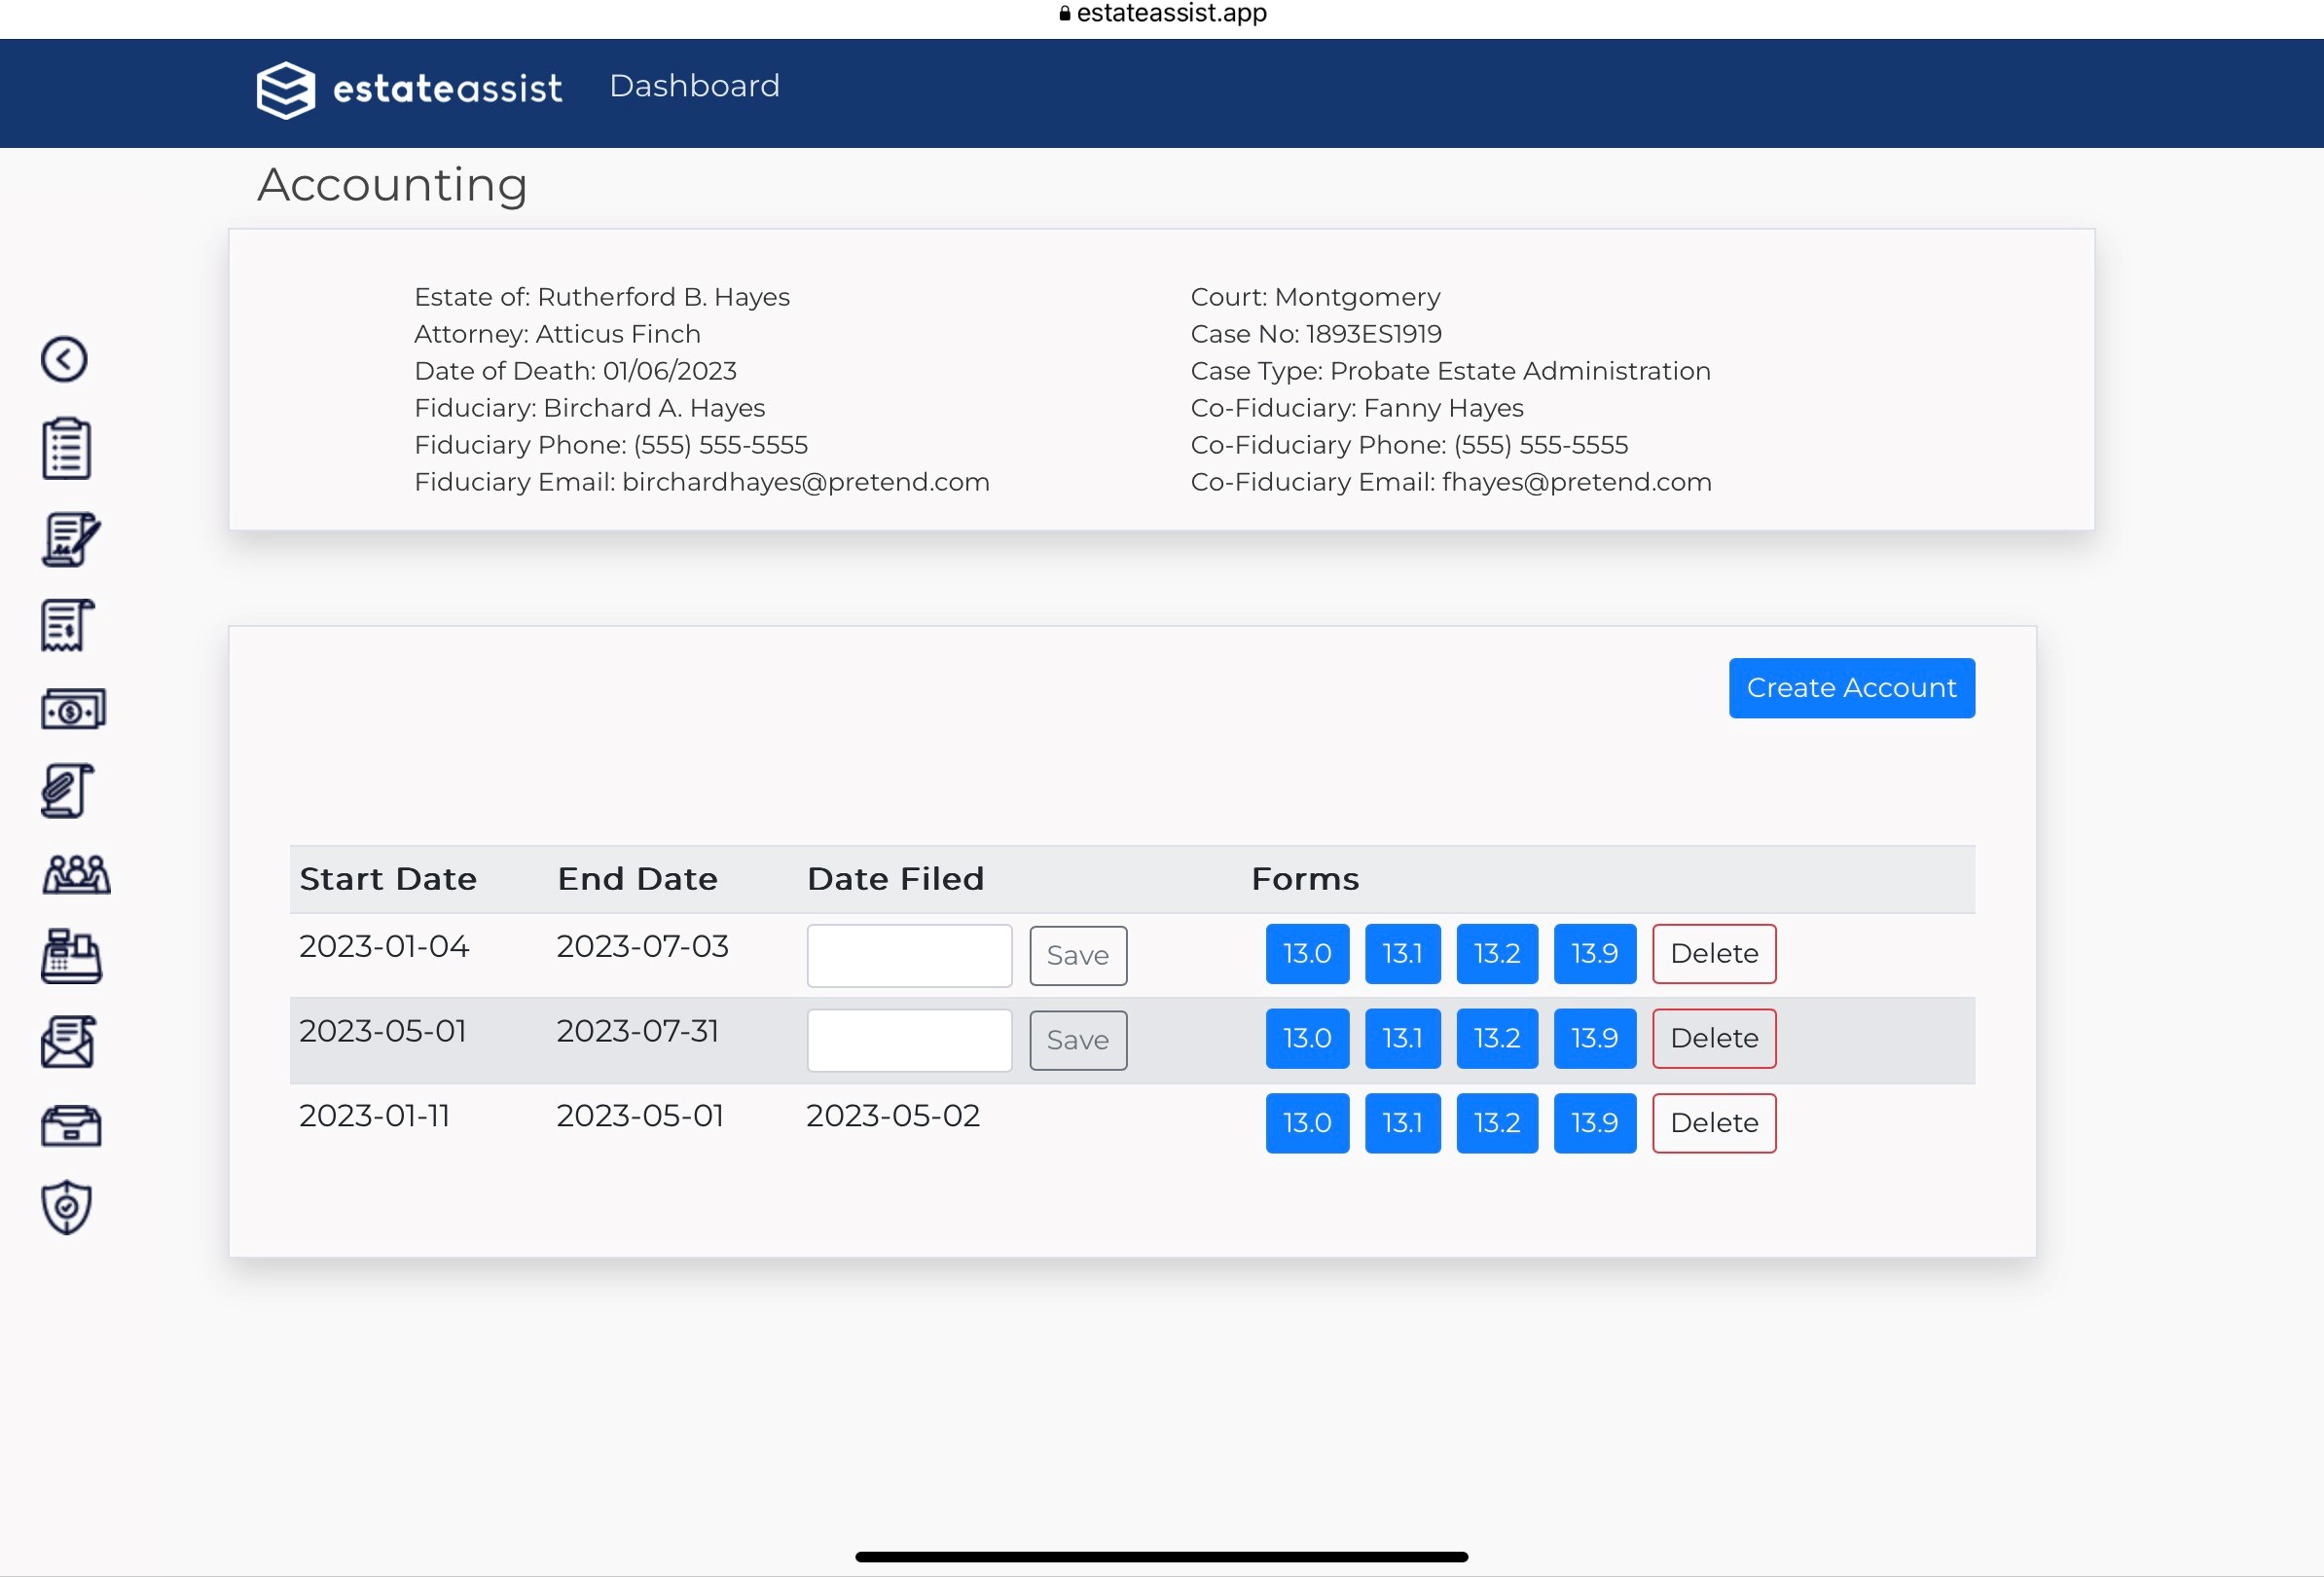
Task: Open form 13.1 for 2023-01-11 account
Action: coord(1402,1124)
